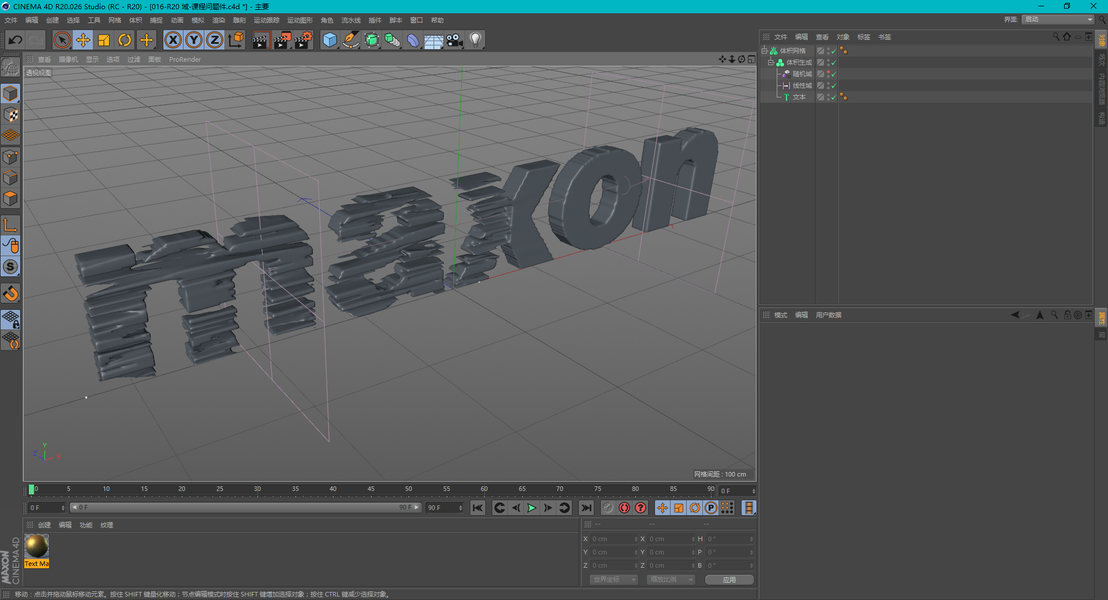The height and width of the screenshot is (600, 1108).
Task: Open the 创建 menu in material manager
Action: [44, 525]
